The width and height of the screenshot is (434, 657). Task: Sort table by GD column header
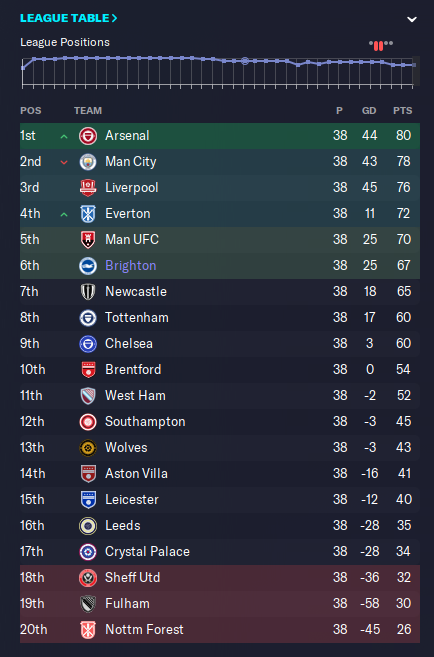[x=369, y=111]
